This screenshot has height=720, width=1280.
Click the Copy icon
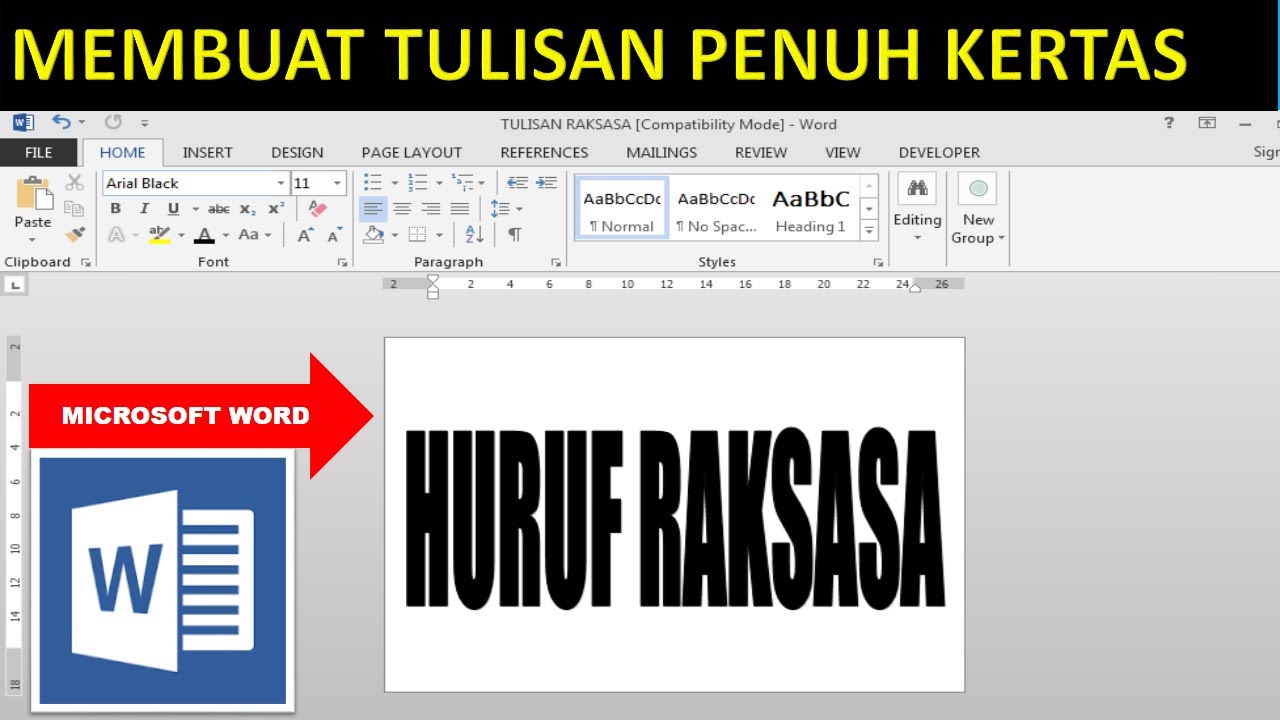click(74, 208)
